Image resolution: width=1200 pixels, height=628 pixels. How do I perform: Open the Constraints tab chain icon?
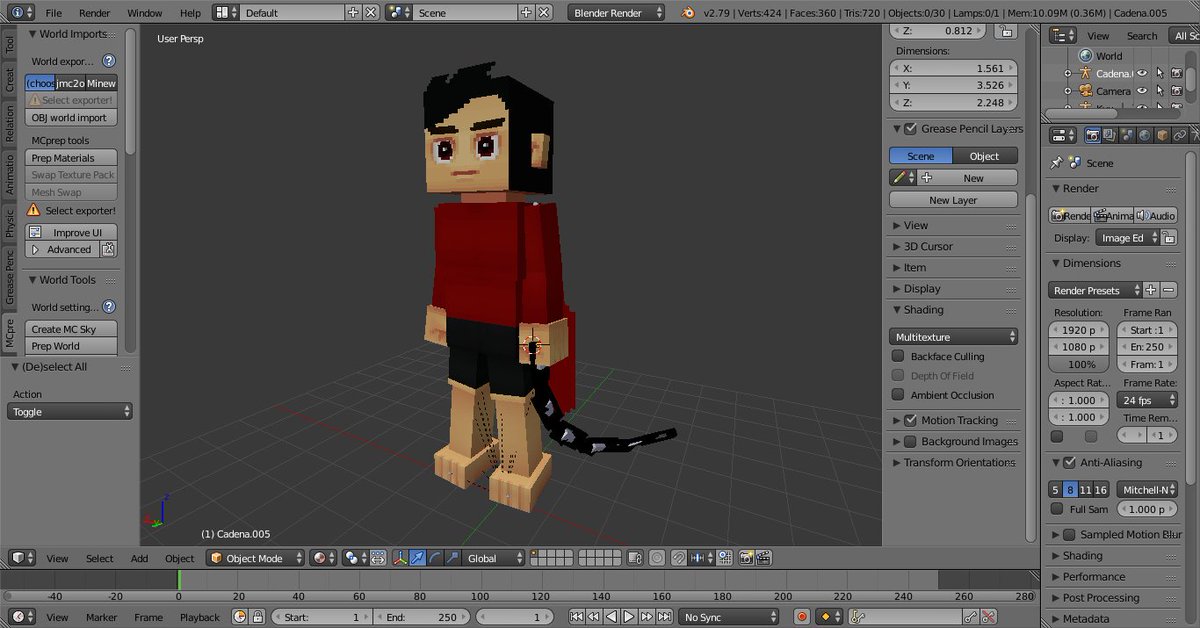click(1179, 135)
